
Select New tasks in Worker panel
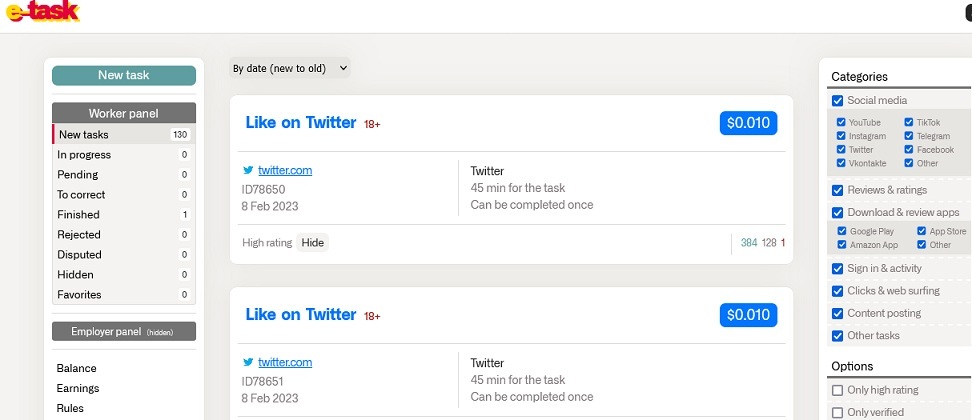click(84, 135)
